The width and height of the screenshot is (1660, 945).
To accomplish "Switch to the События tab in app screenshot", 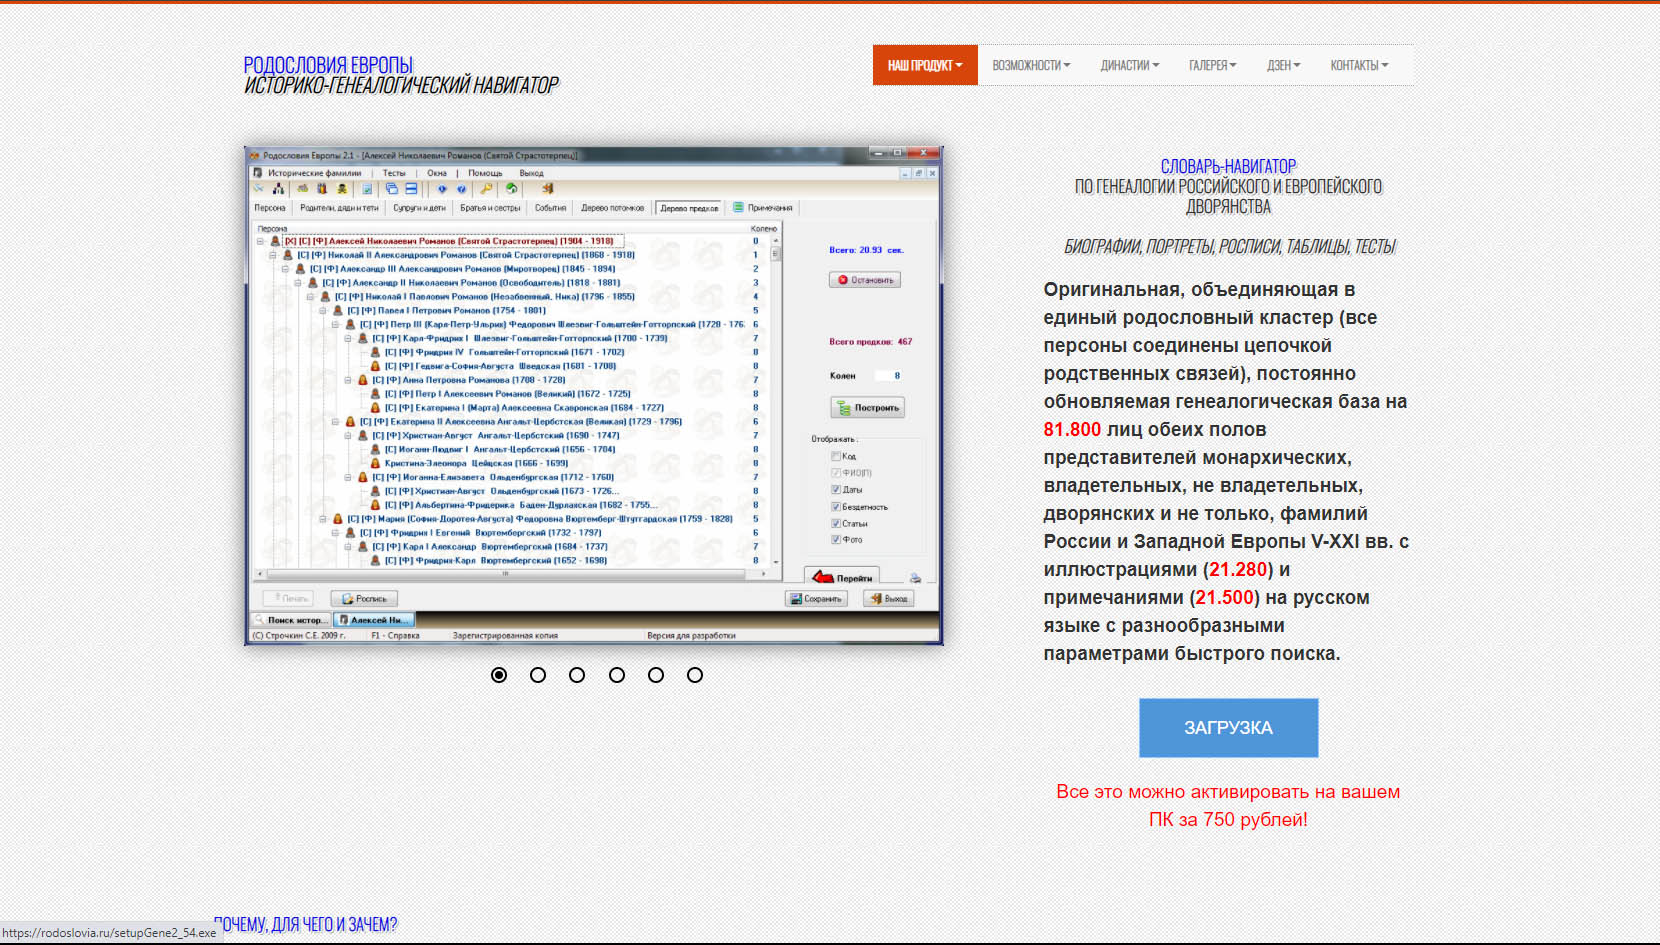I will coord(550,208).
